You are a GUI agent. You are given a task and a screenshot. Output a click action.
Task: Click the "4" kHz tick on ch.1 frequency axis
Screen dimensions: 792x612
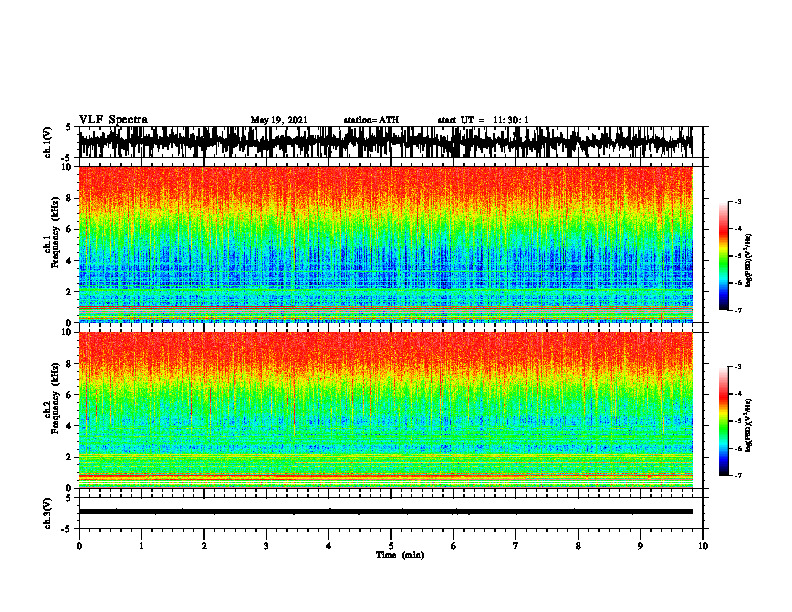tap(70, 261)
